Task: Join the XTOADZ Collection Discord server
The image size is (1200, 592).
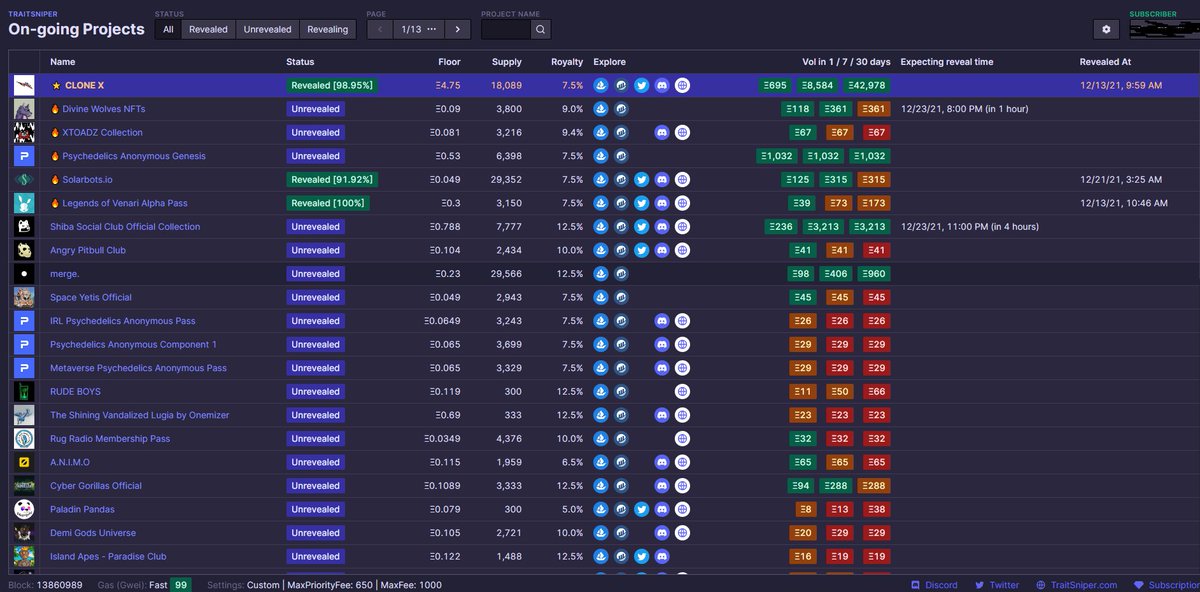Action: pos(661,132)
